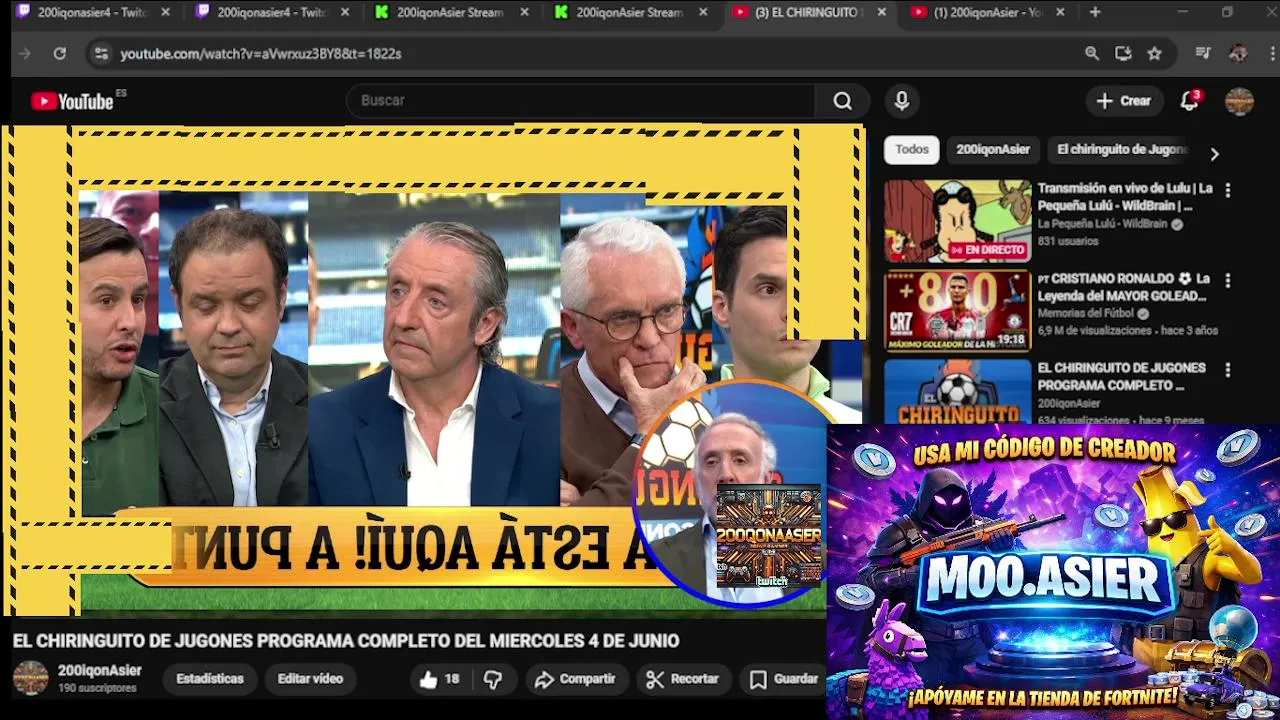Open title Transmisión en vivo de Lulu

[x=1125, y=197]
